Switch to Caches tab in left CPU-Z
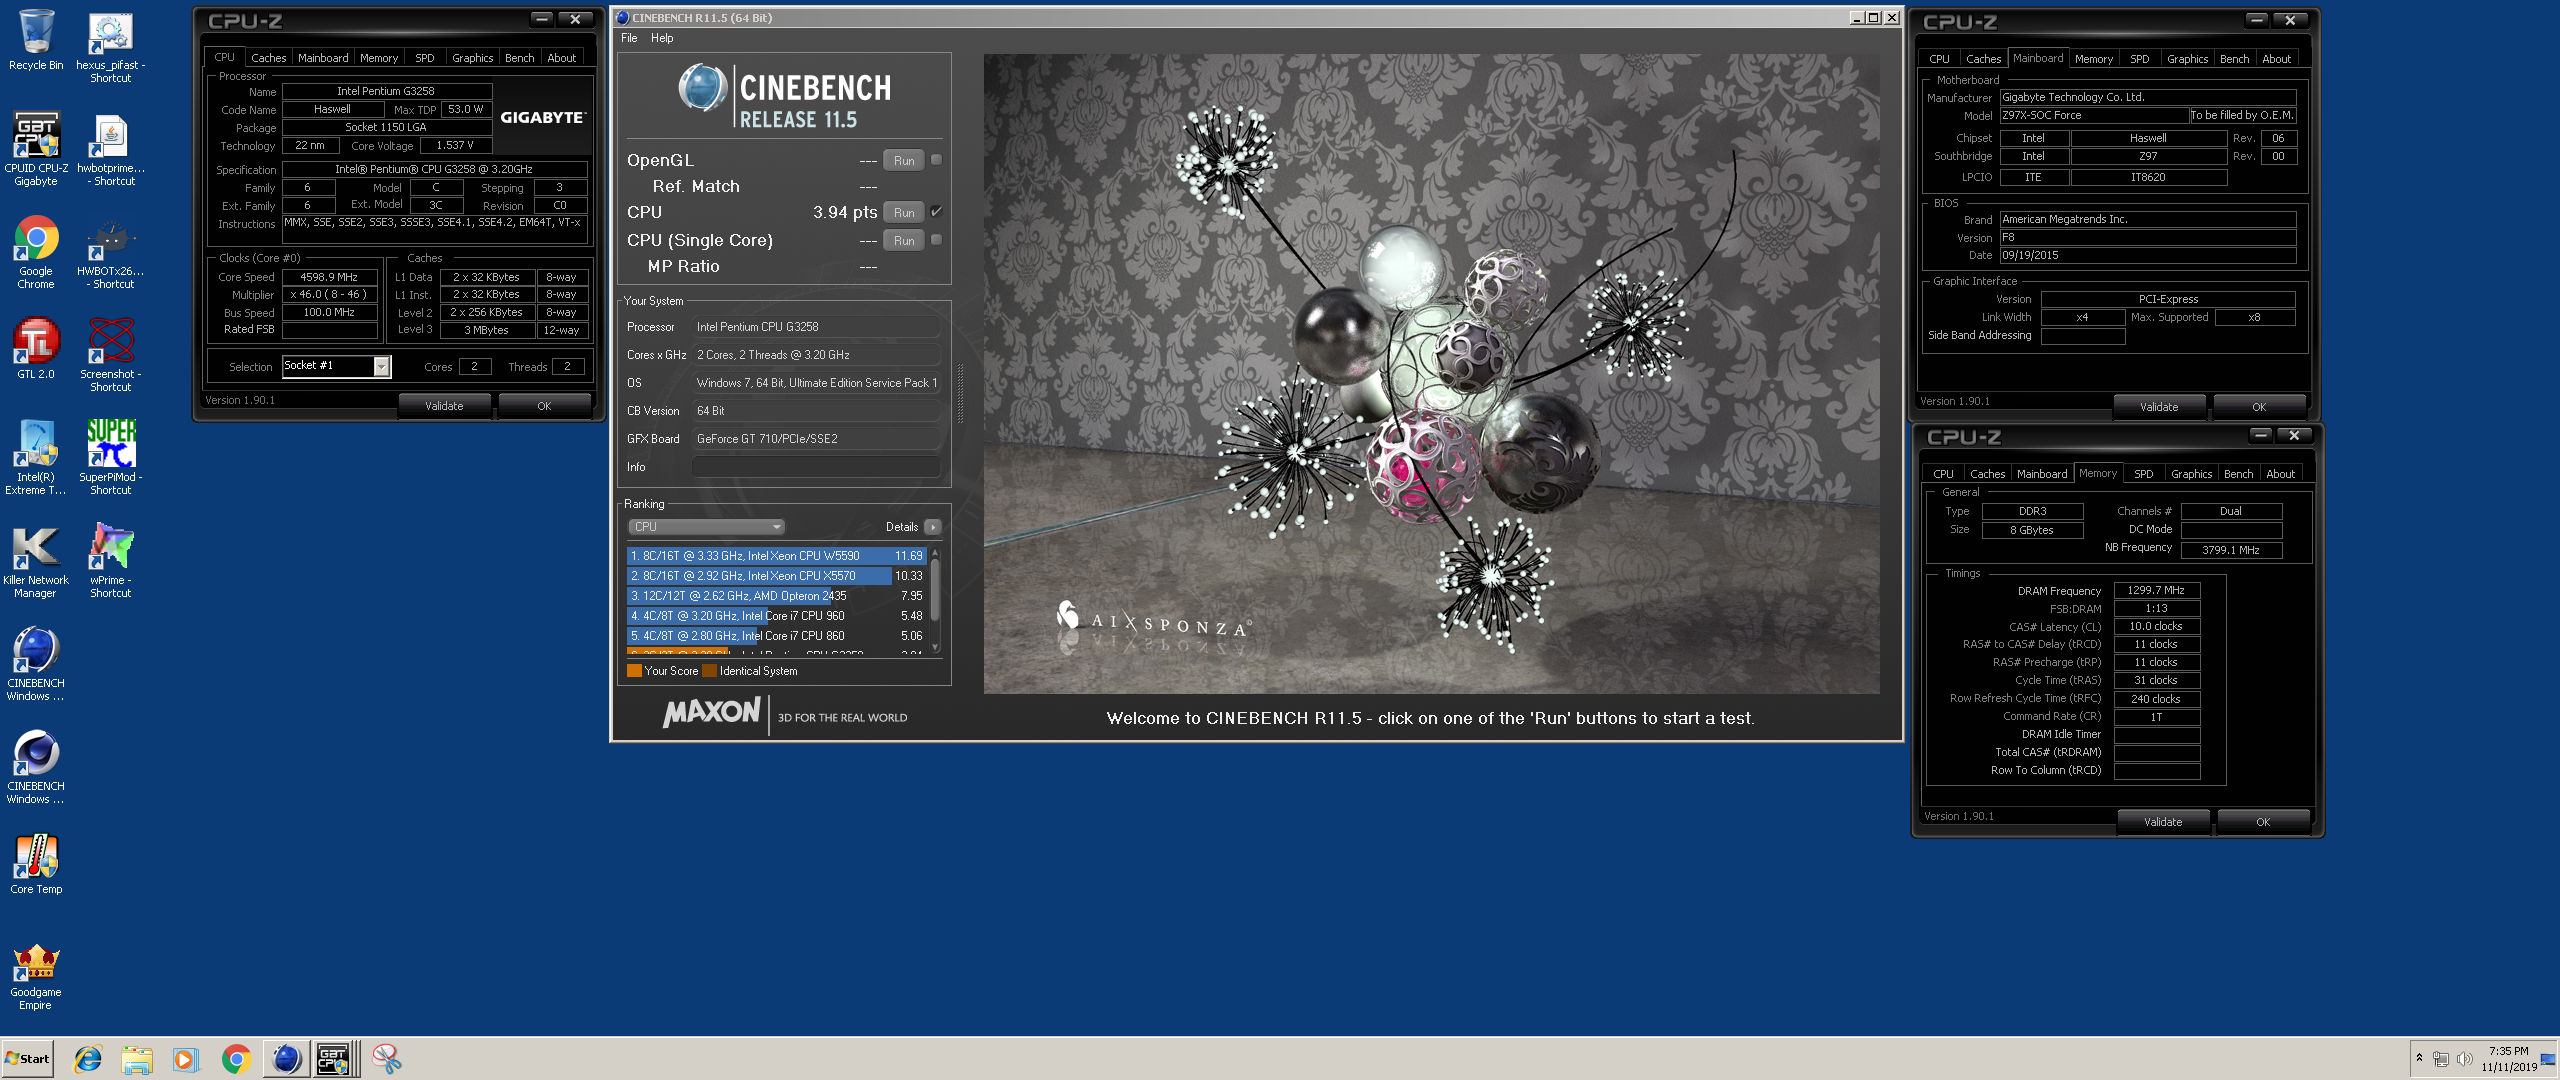This screenshot has height=1080, width=2560. point(268,58)
